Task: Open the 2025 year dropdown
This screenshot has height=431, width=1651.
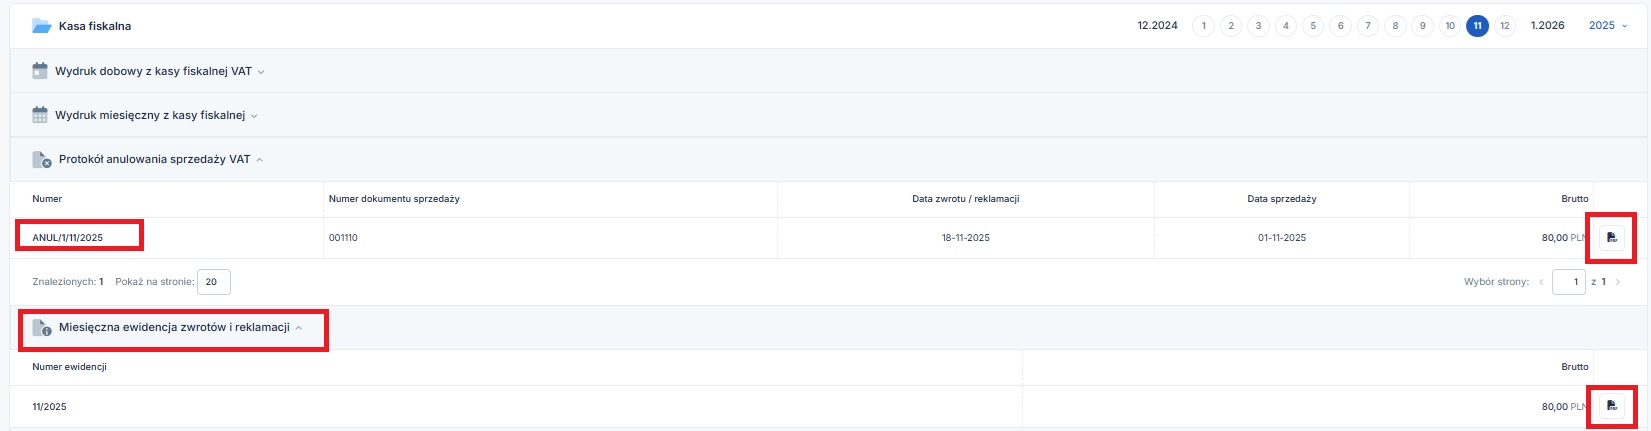Action: click(1608, 26)
